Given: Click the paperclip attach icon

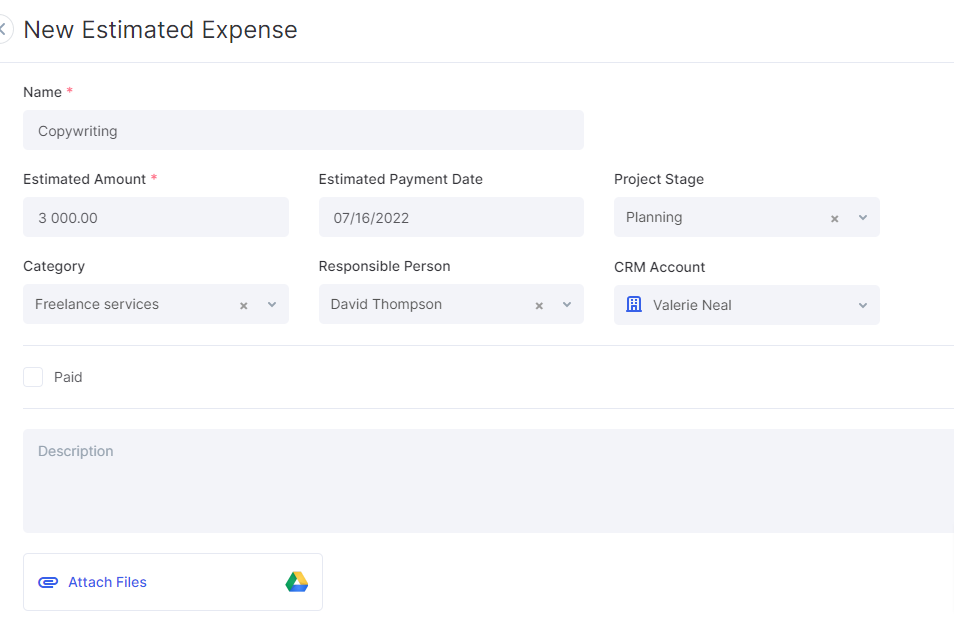Looking at the screenshot, I should click(48, 582).
